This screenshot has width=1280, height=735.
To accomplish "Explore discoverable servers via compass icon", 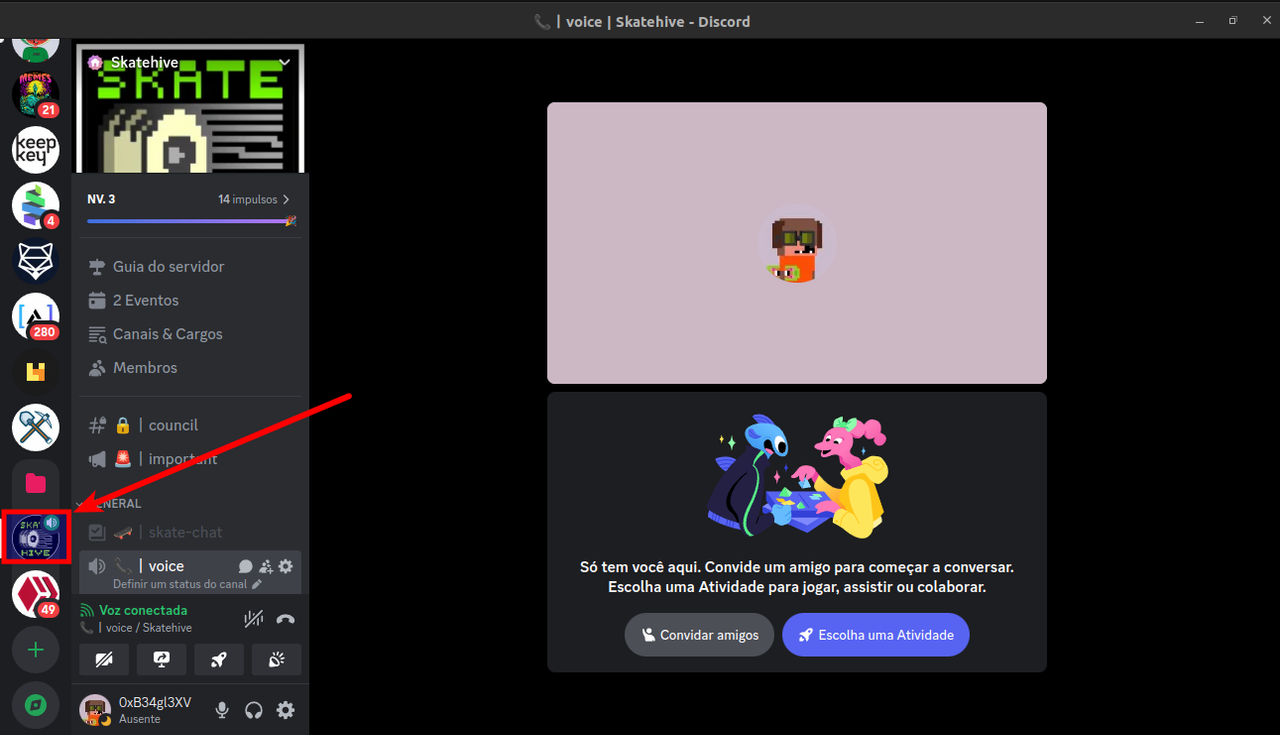I will [x=35, y=705].
